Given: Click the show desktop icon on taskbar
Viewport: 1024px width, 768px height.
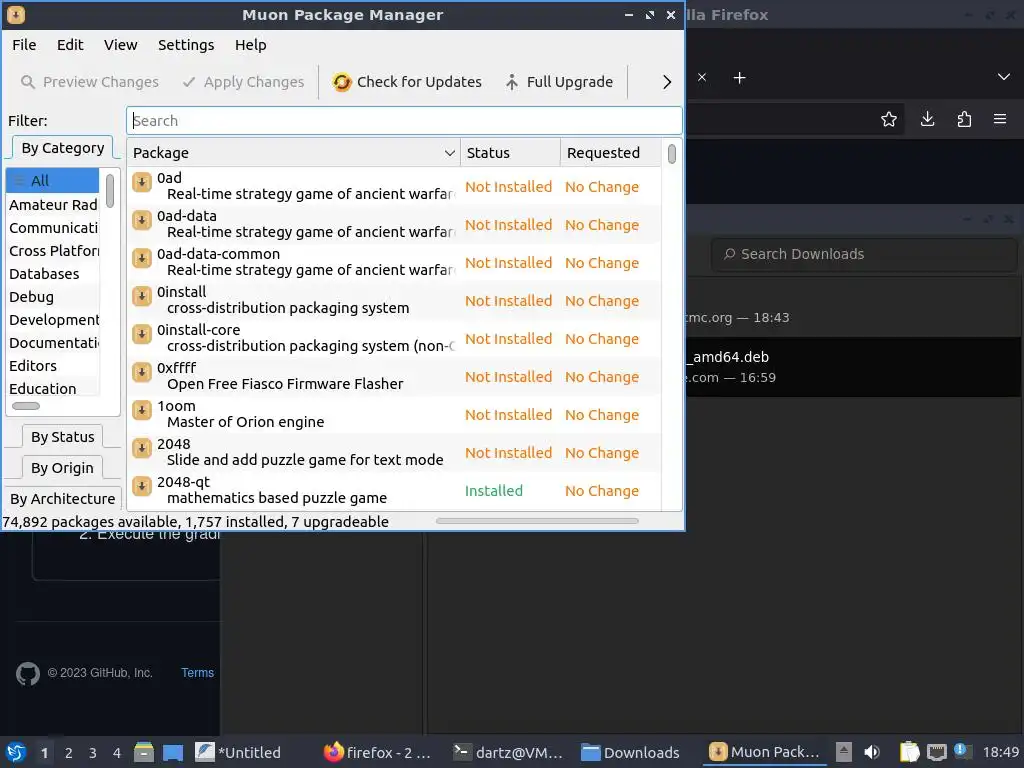Looking at the screenshot, I should click(173, 752).
